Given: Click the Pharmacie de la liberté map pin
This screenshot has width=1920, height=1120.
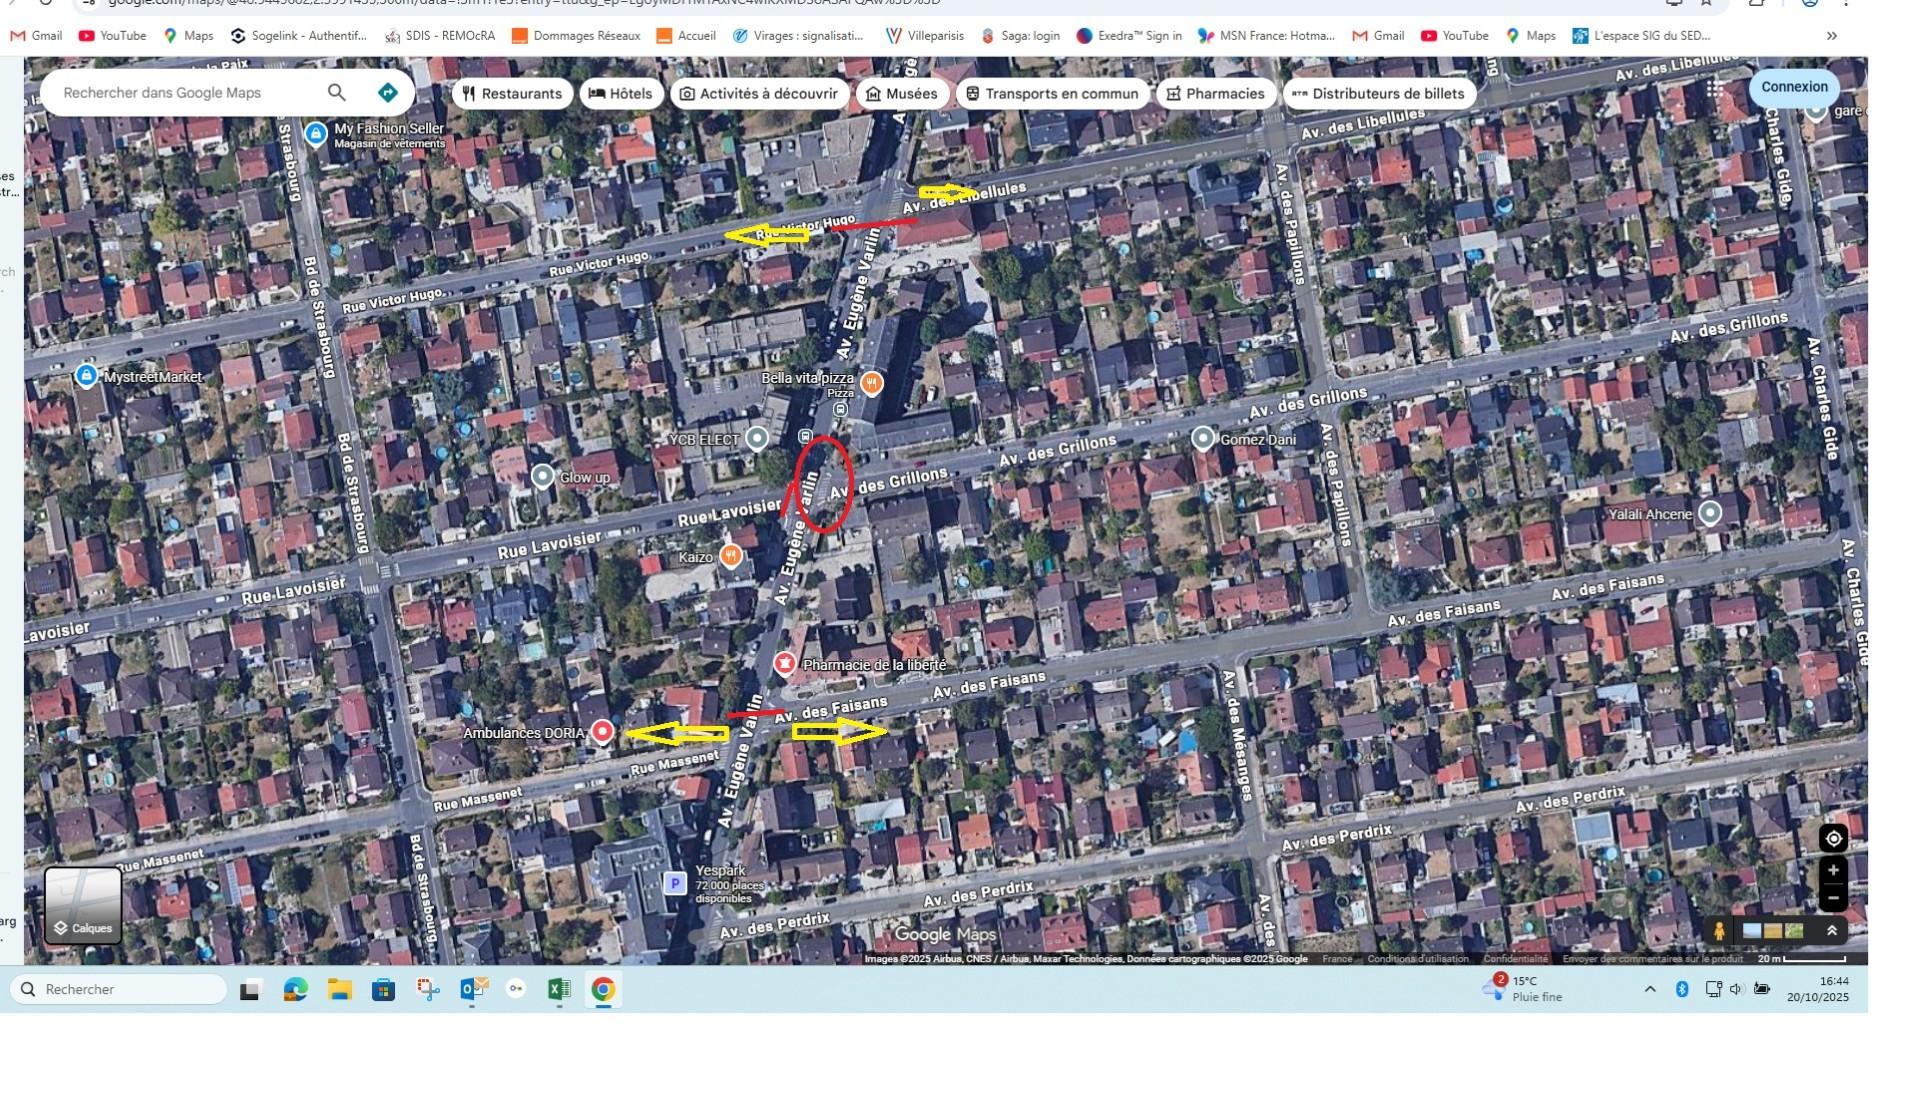Looking at the screenshot, I should coord(785,664).
